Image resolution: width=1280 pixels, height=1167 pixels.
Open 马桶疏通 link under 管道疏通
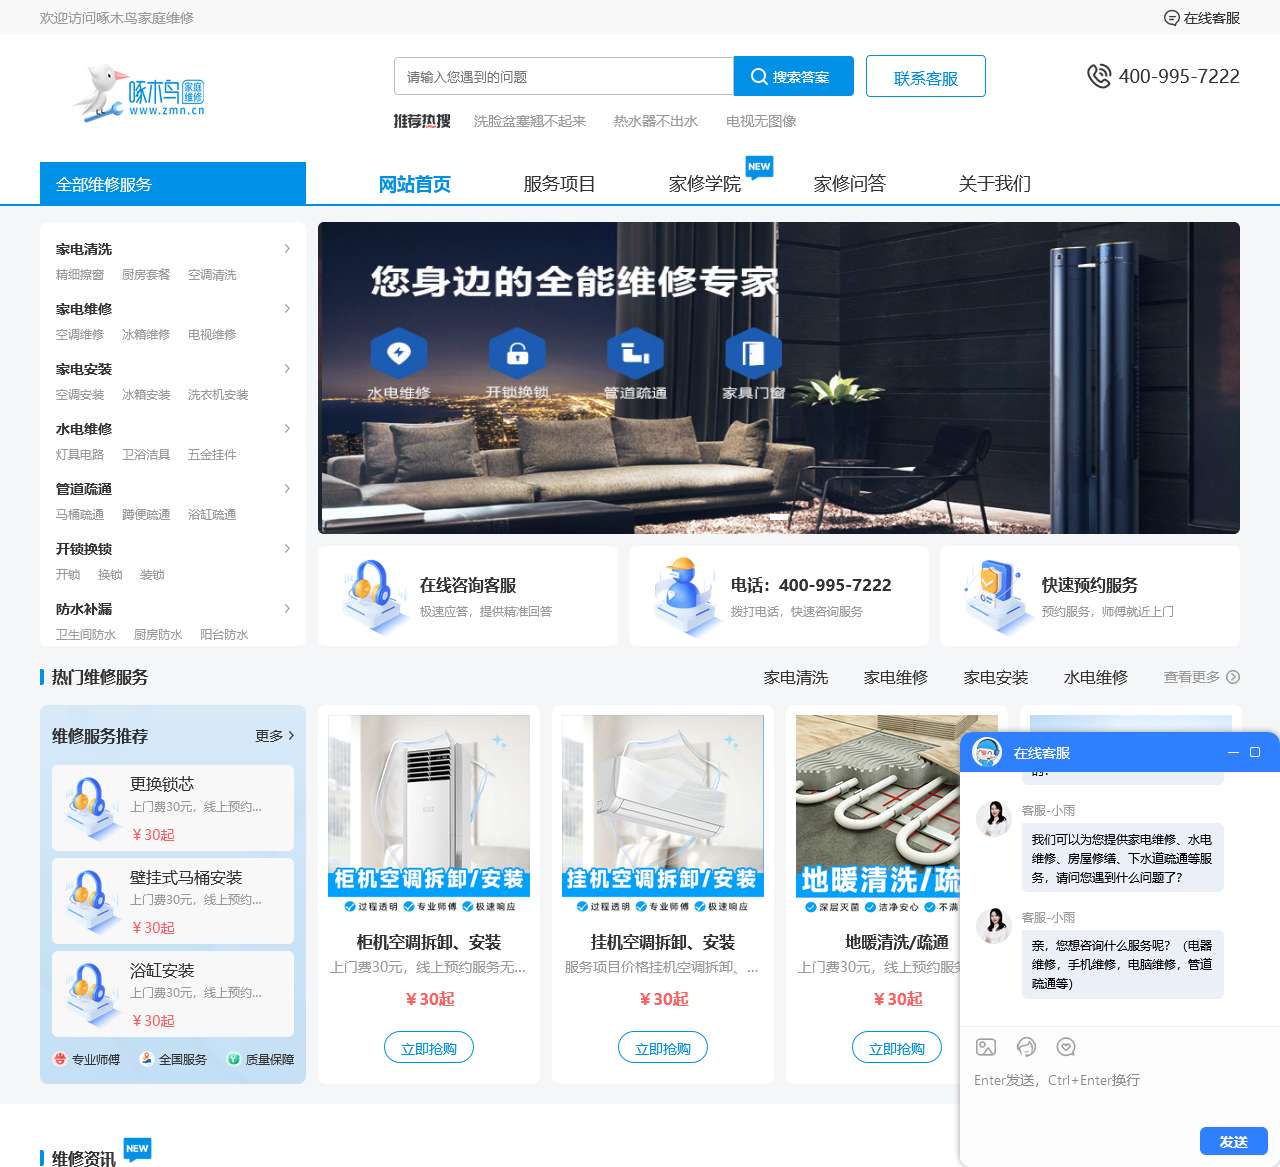click(x=80, y=514)
